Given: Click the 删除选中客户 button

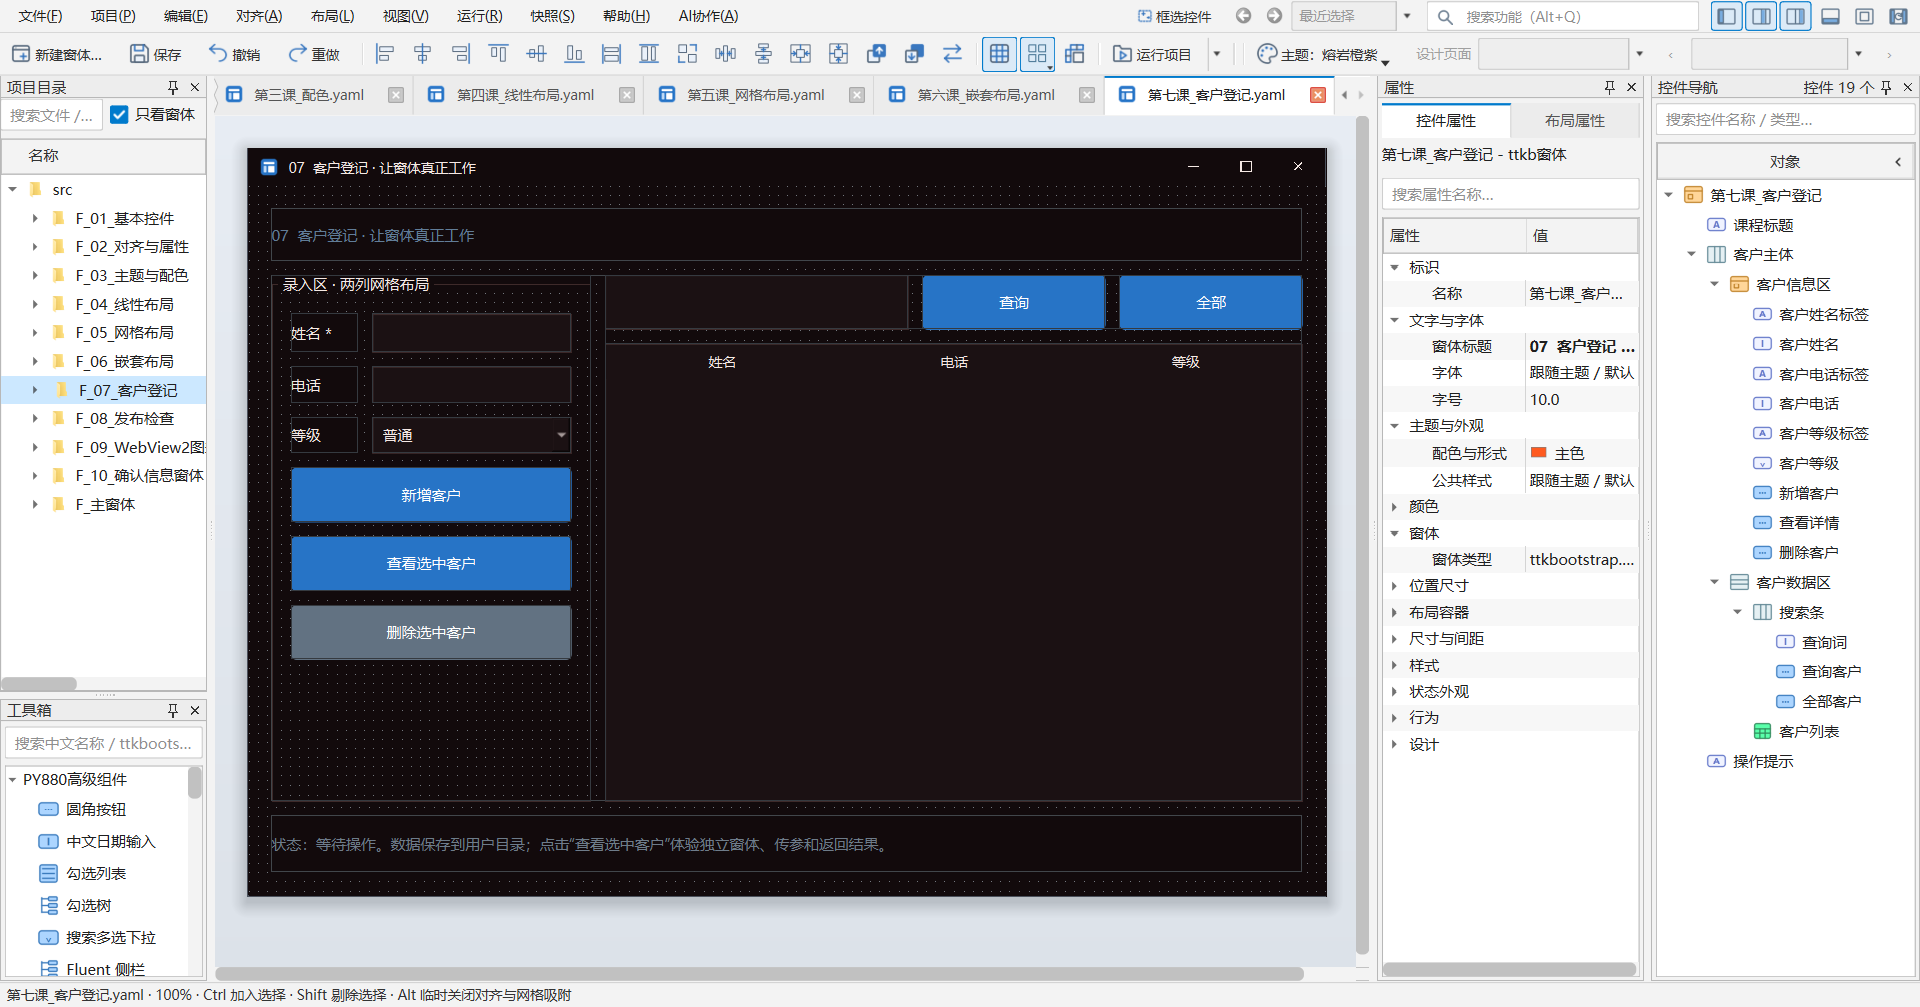Looking at the screenshot, I should tap(431, 632).
